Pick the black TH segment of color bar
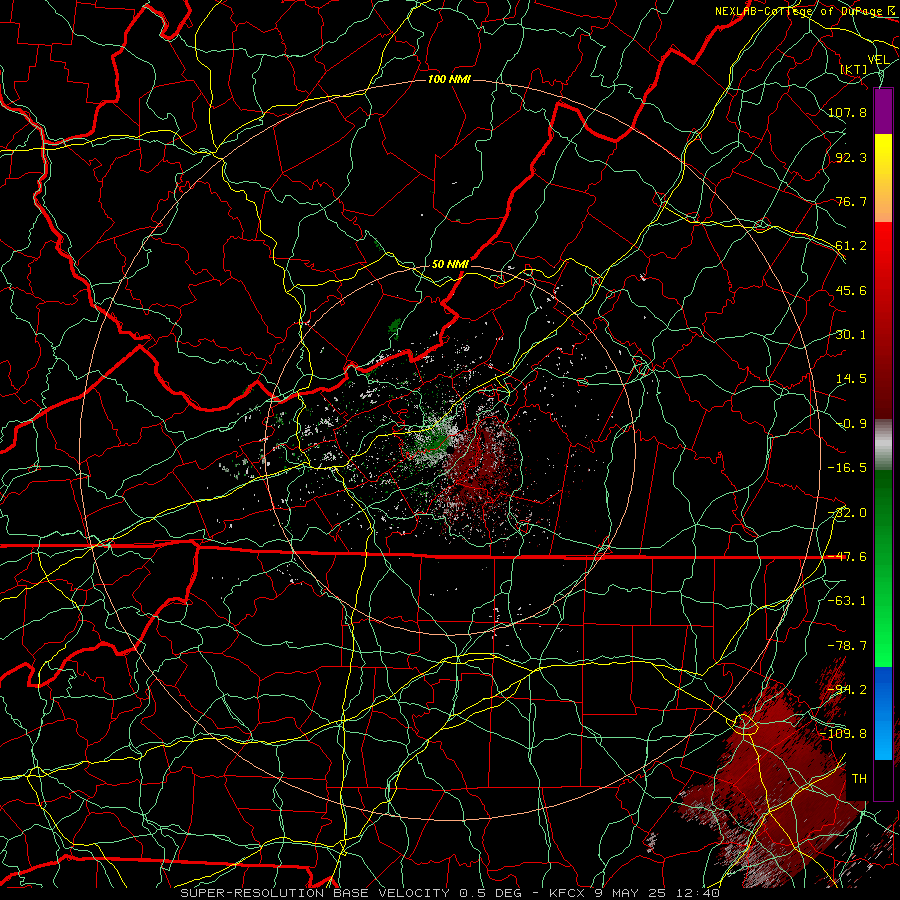This screenshot has width=900, height=900. pos(883,779)
